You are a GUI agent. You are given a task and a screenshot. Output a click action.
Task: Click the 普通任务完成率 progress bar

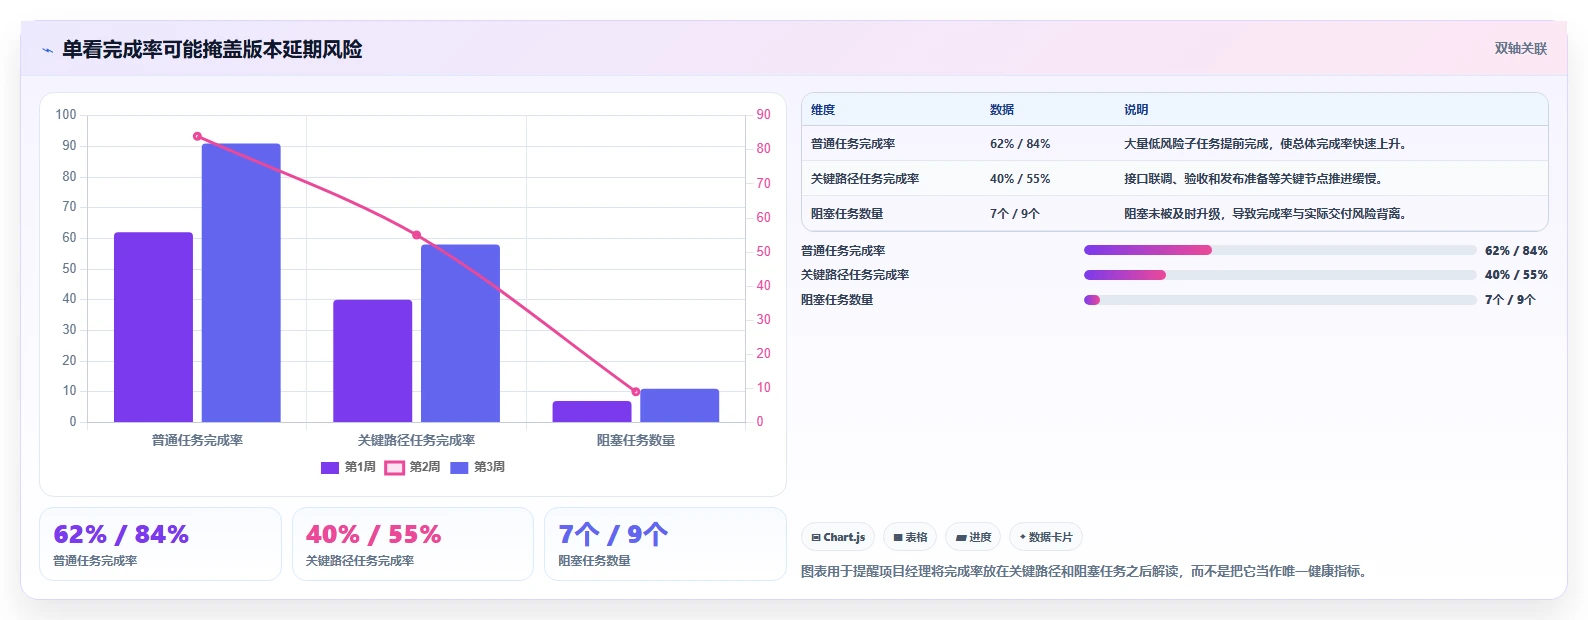1280,250
